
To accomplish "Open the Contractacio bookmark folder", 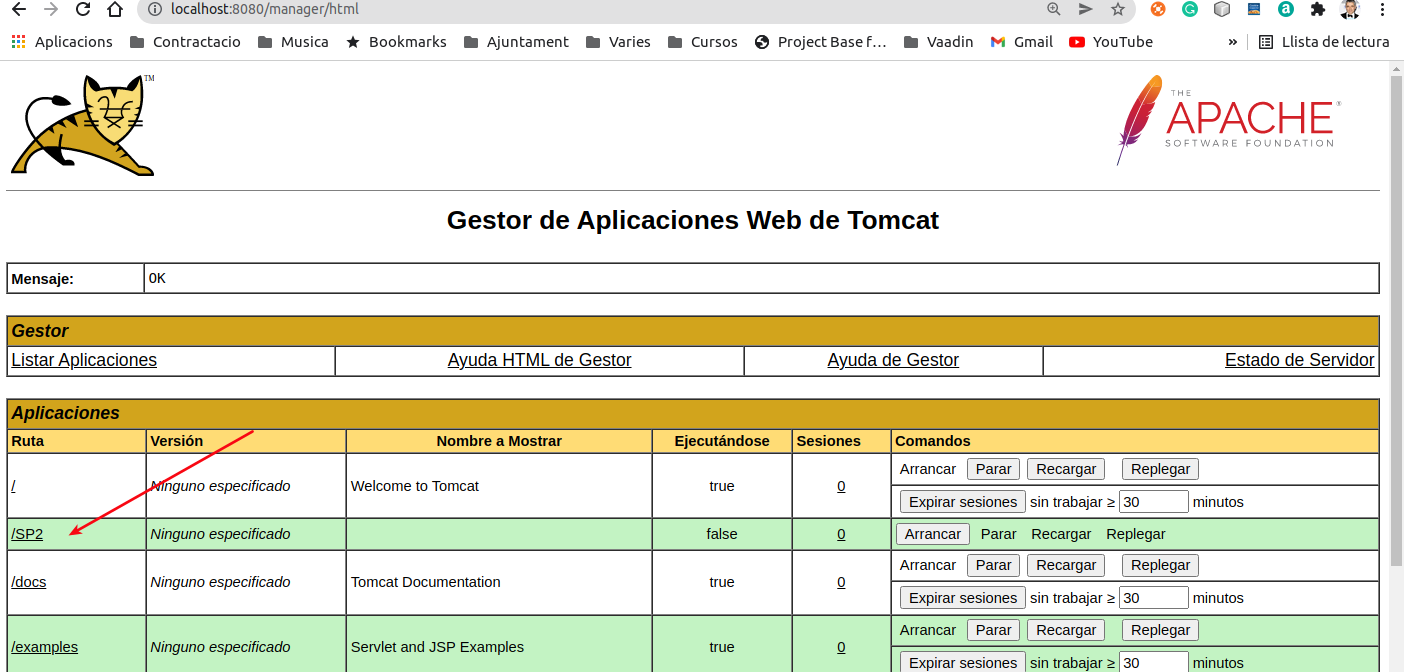I will (185, 42).
